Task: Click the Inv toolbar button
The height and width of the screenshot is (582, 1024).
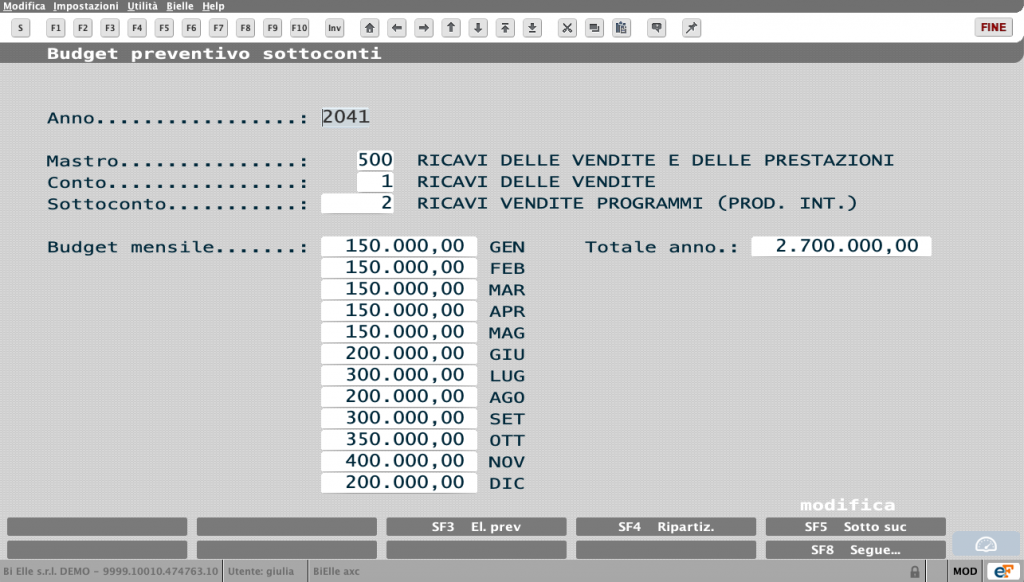Action: point(334,28)
